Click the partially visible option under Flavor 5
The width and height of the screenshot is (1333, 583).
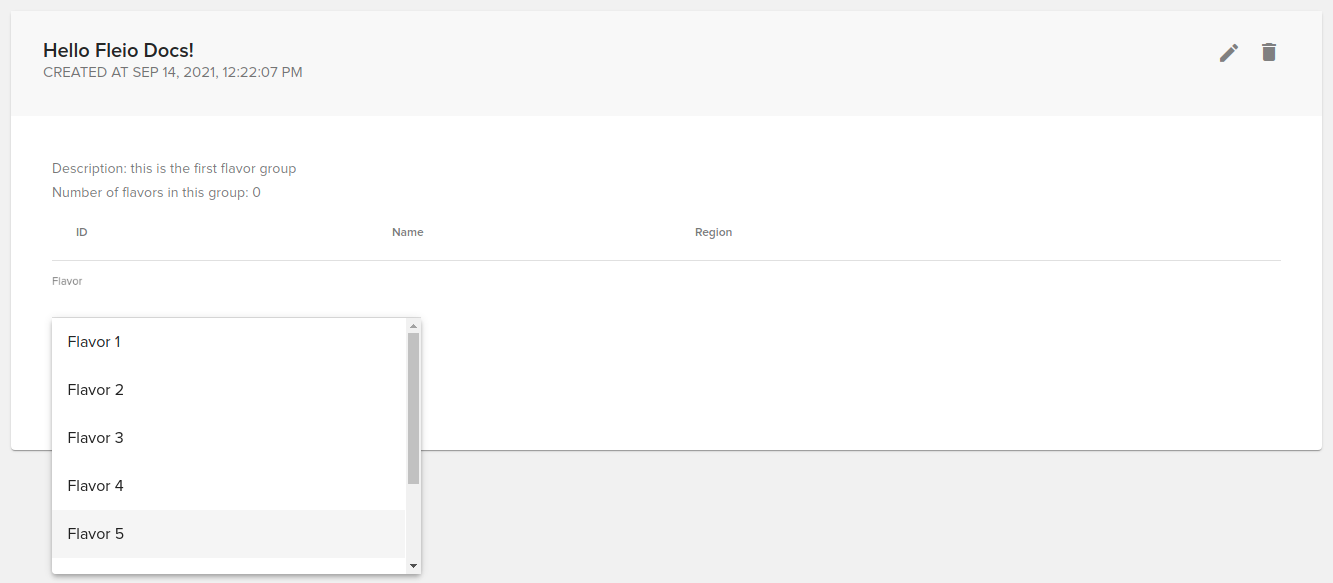[x=228, y=566]
